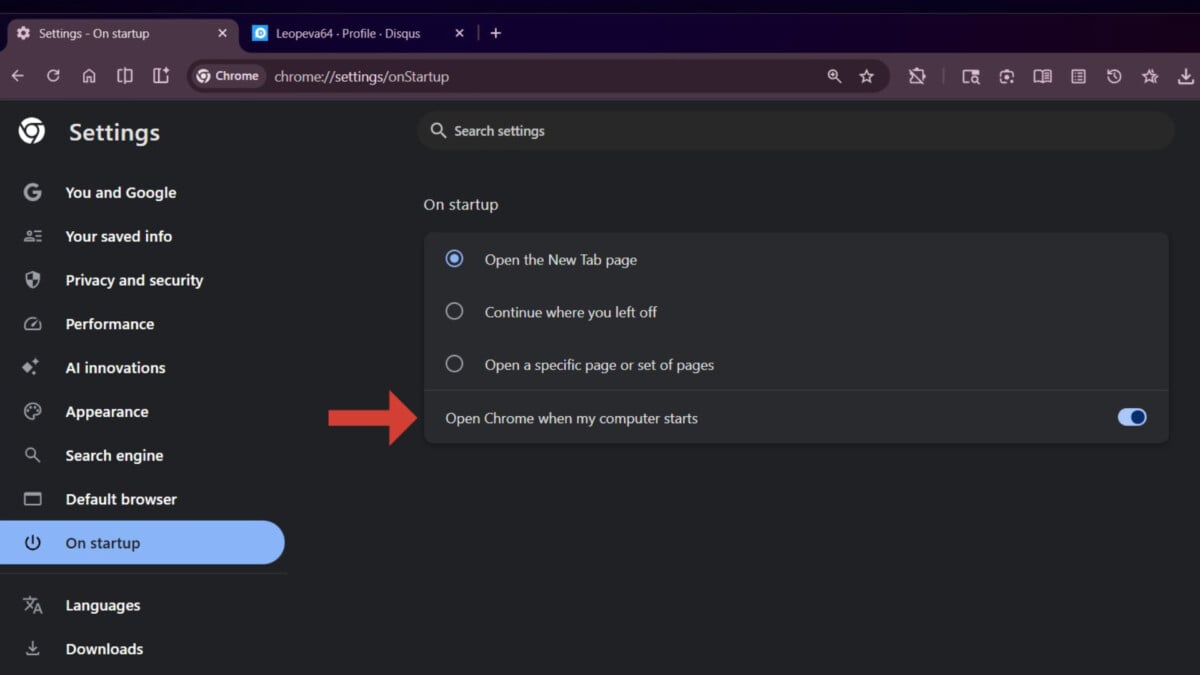Image resolution: width=1200 pixels, height=675 pixels.
Task: Bookmark this page with the star
Action: tap(867, 76)
